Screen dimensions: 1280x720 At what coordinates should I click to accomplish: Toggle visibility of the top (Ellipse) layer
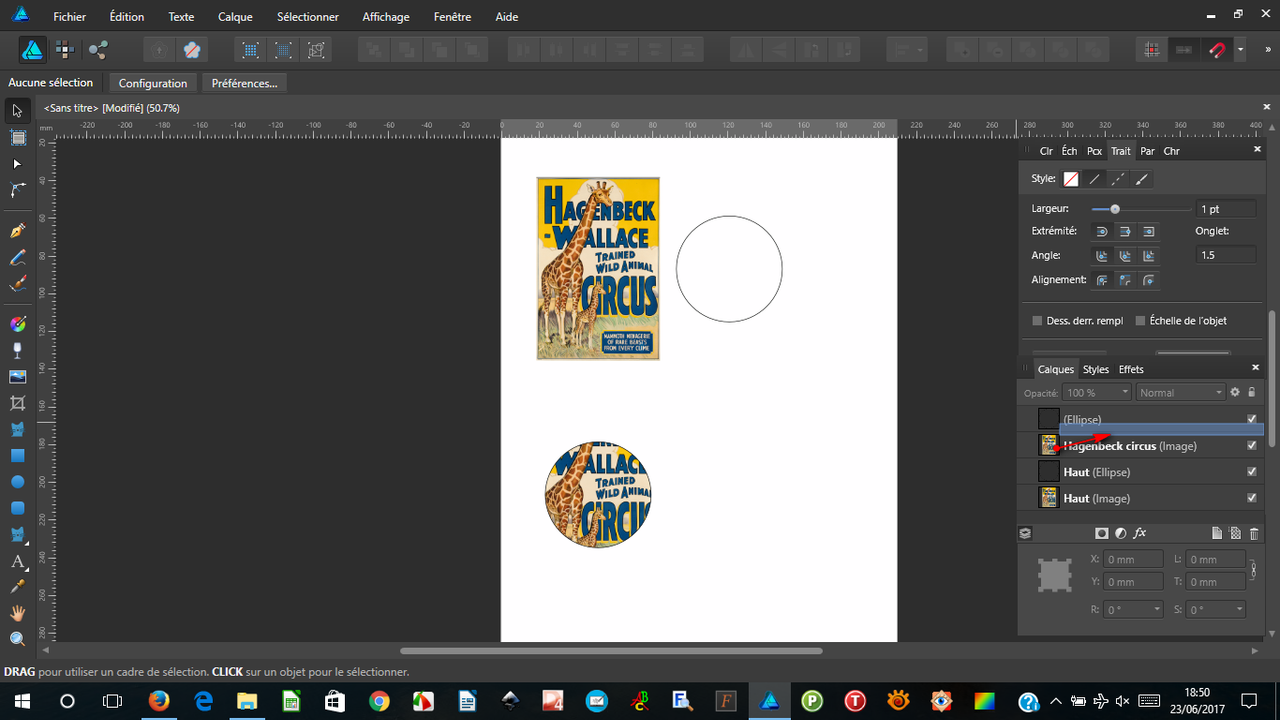(x=1252, y=419)
